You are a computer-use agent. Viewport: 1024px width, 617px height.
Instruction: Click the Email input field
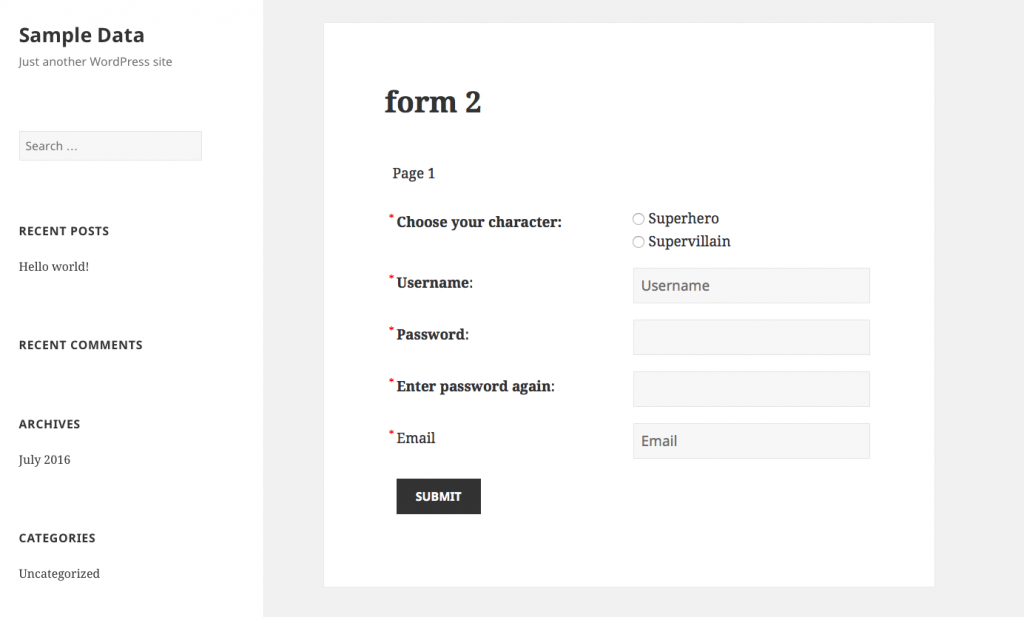click(x=751, y=440)
